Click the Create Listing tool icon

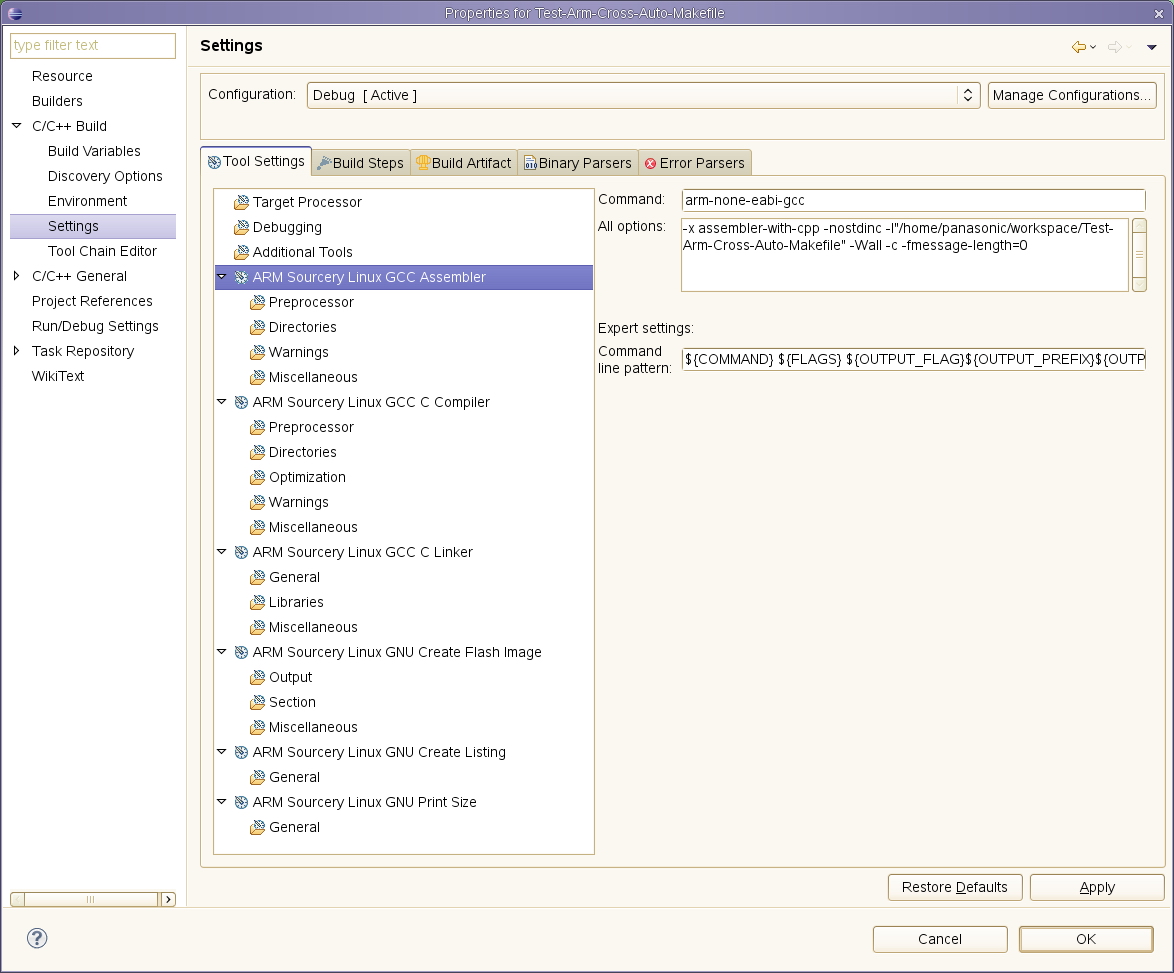(241, 752)
